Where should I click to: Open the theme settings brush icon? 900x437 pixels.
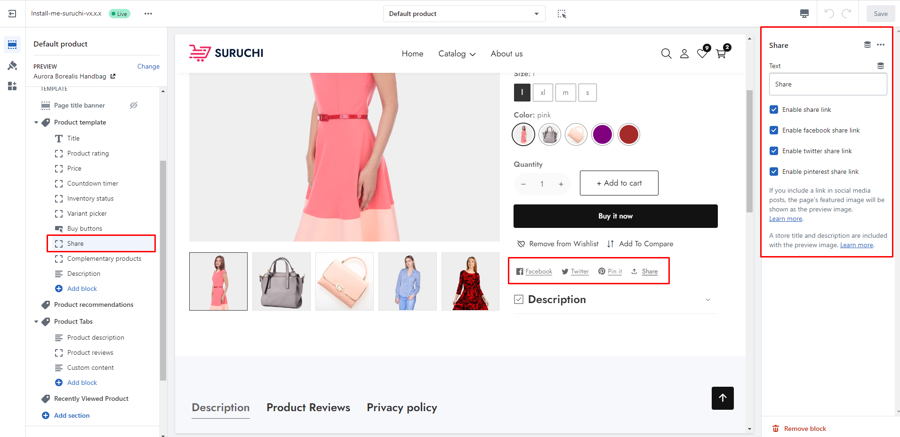pos(12,66)
